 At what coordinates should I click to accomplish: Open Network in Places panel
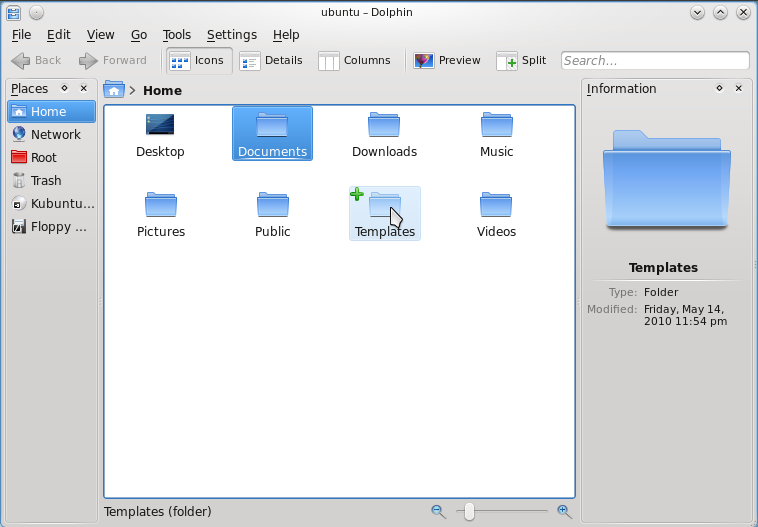pos(55,135)
